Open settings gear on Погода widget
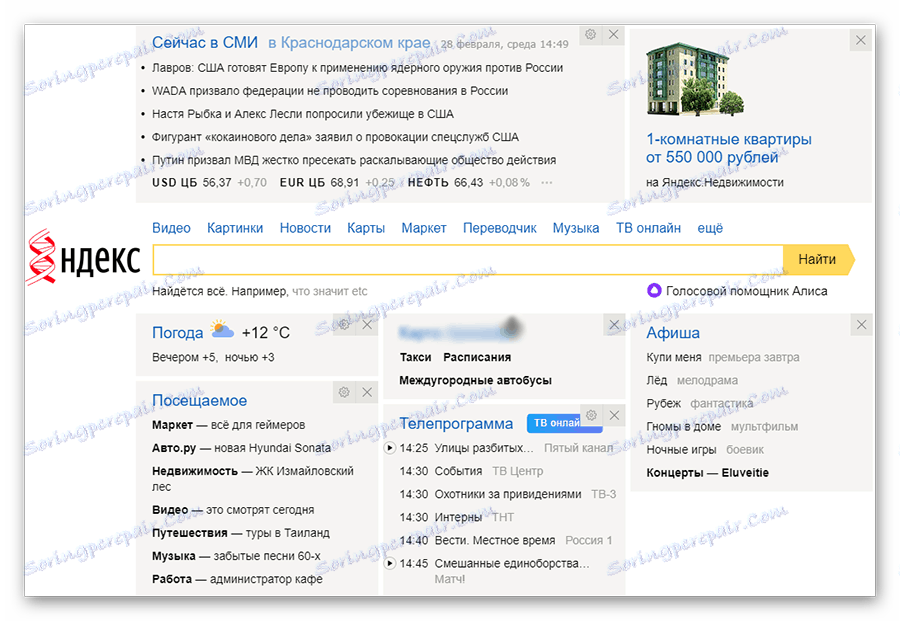The height and width of the screenshot is (621, 900). pyautogui.click(x=343, y=324)
